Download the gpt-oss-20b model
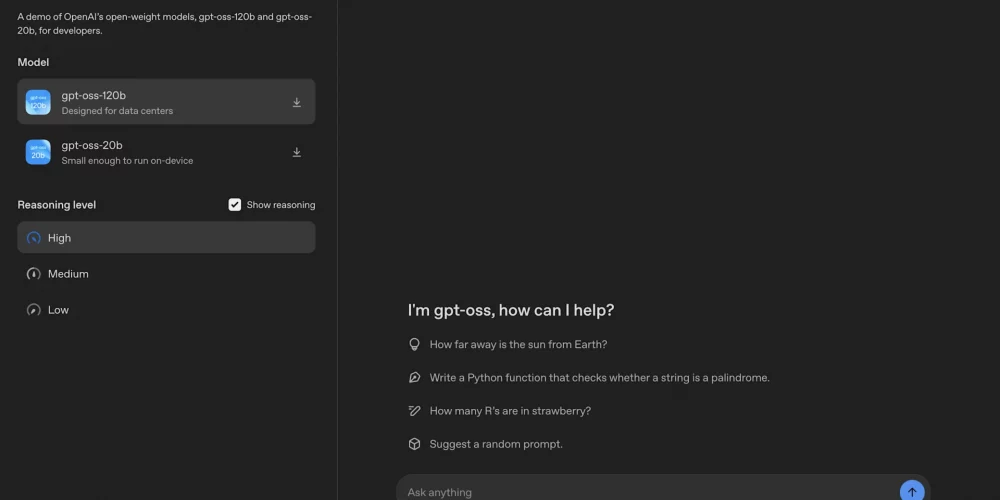1000x500 pixels. click(x=297, y=152)
